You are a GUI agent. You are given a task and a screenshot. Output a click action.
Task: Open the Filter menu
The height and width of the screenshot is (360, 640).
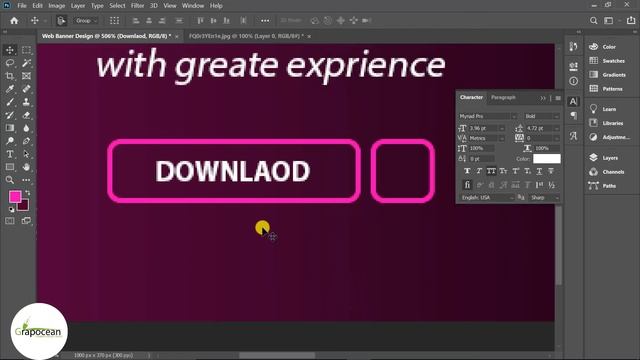pyautogui.click(x=138, y=6)
